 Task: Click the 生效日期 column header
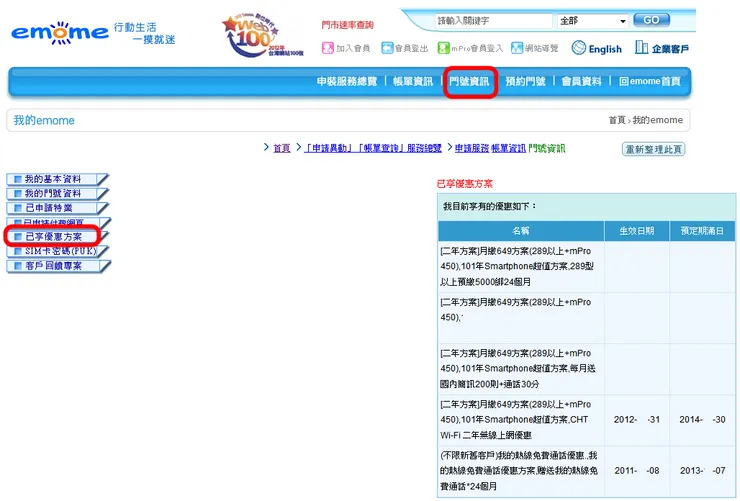pyautogui.click(x=637, y=231)
